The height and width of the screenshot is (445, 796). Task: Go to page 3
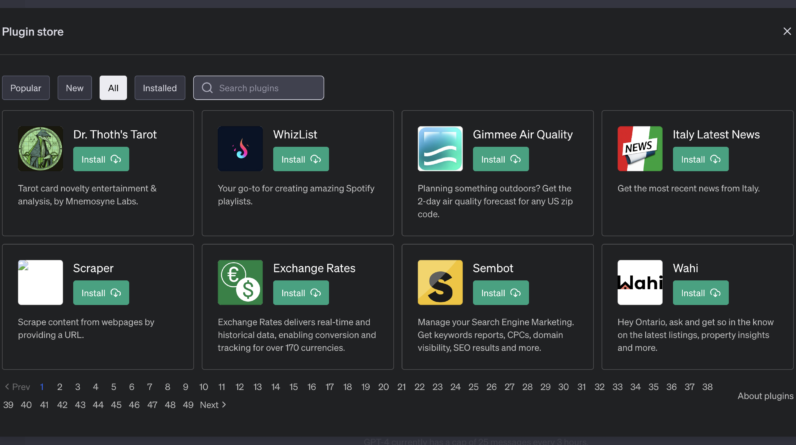[x=78, y=387]
